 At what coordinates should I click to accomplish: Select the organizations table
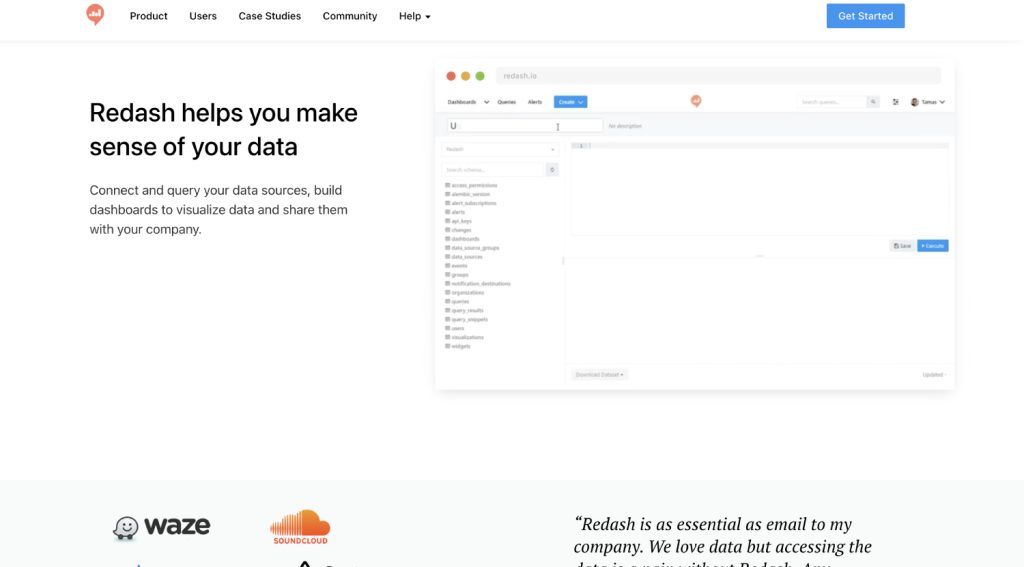[x=464, y=293]
